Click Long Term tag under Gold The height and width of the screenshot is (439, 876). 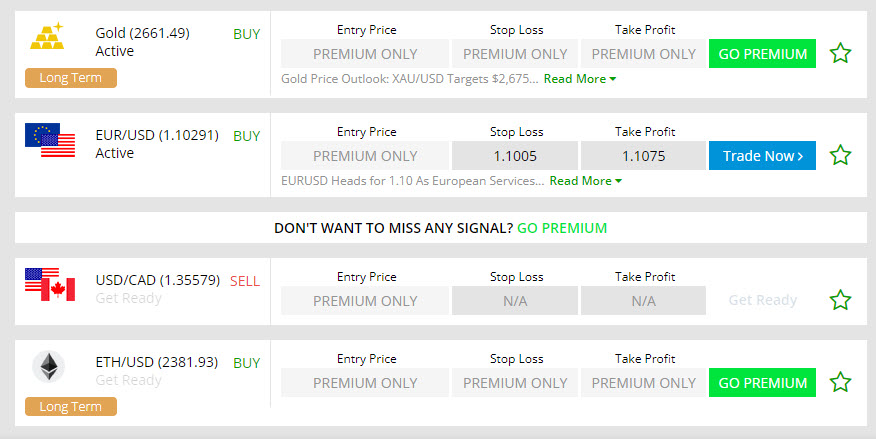coord(71,78)
